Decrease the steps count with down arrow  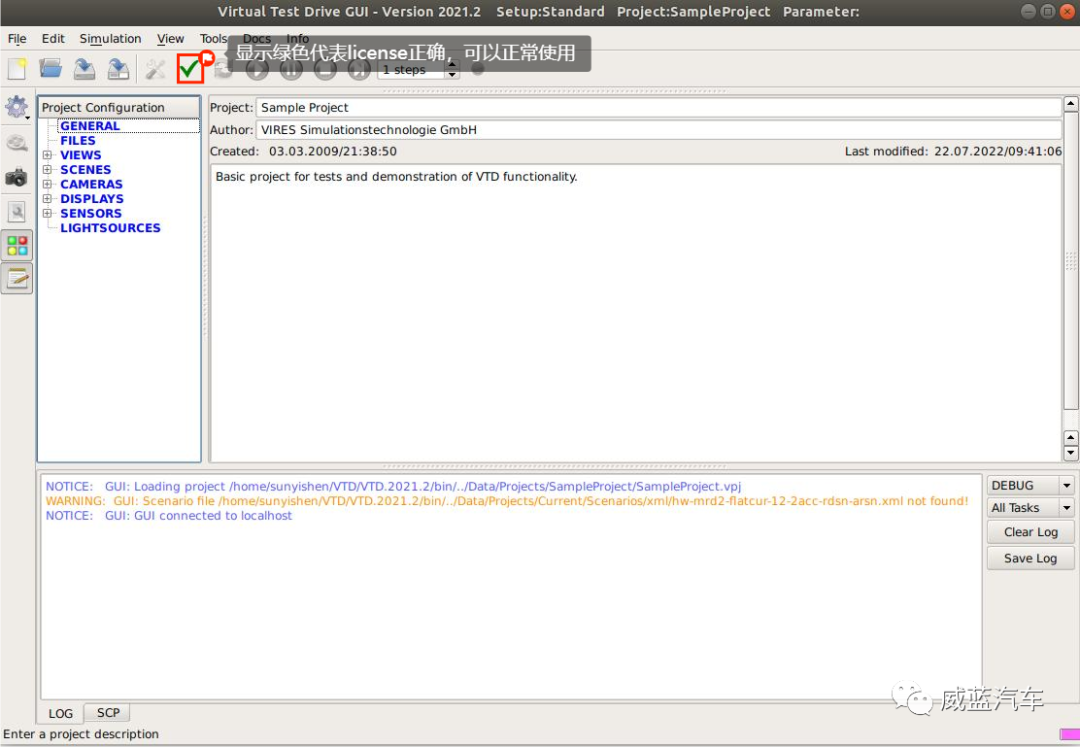coord(453,74)
